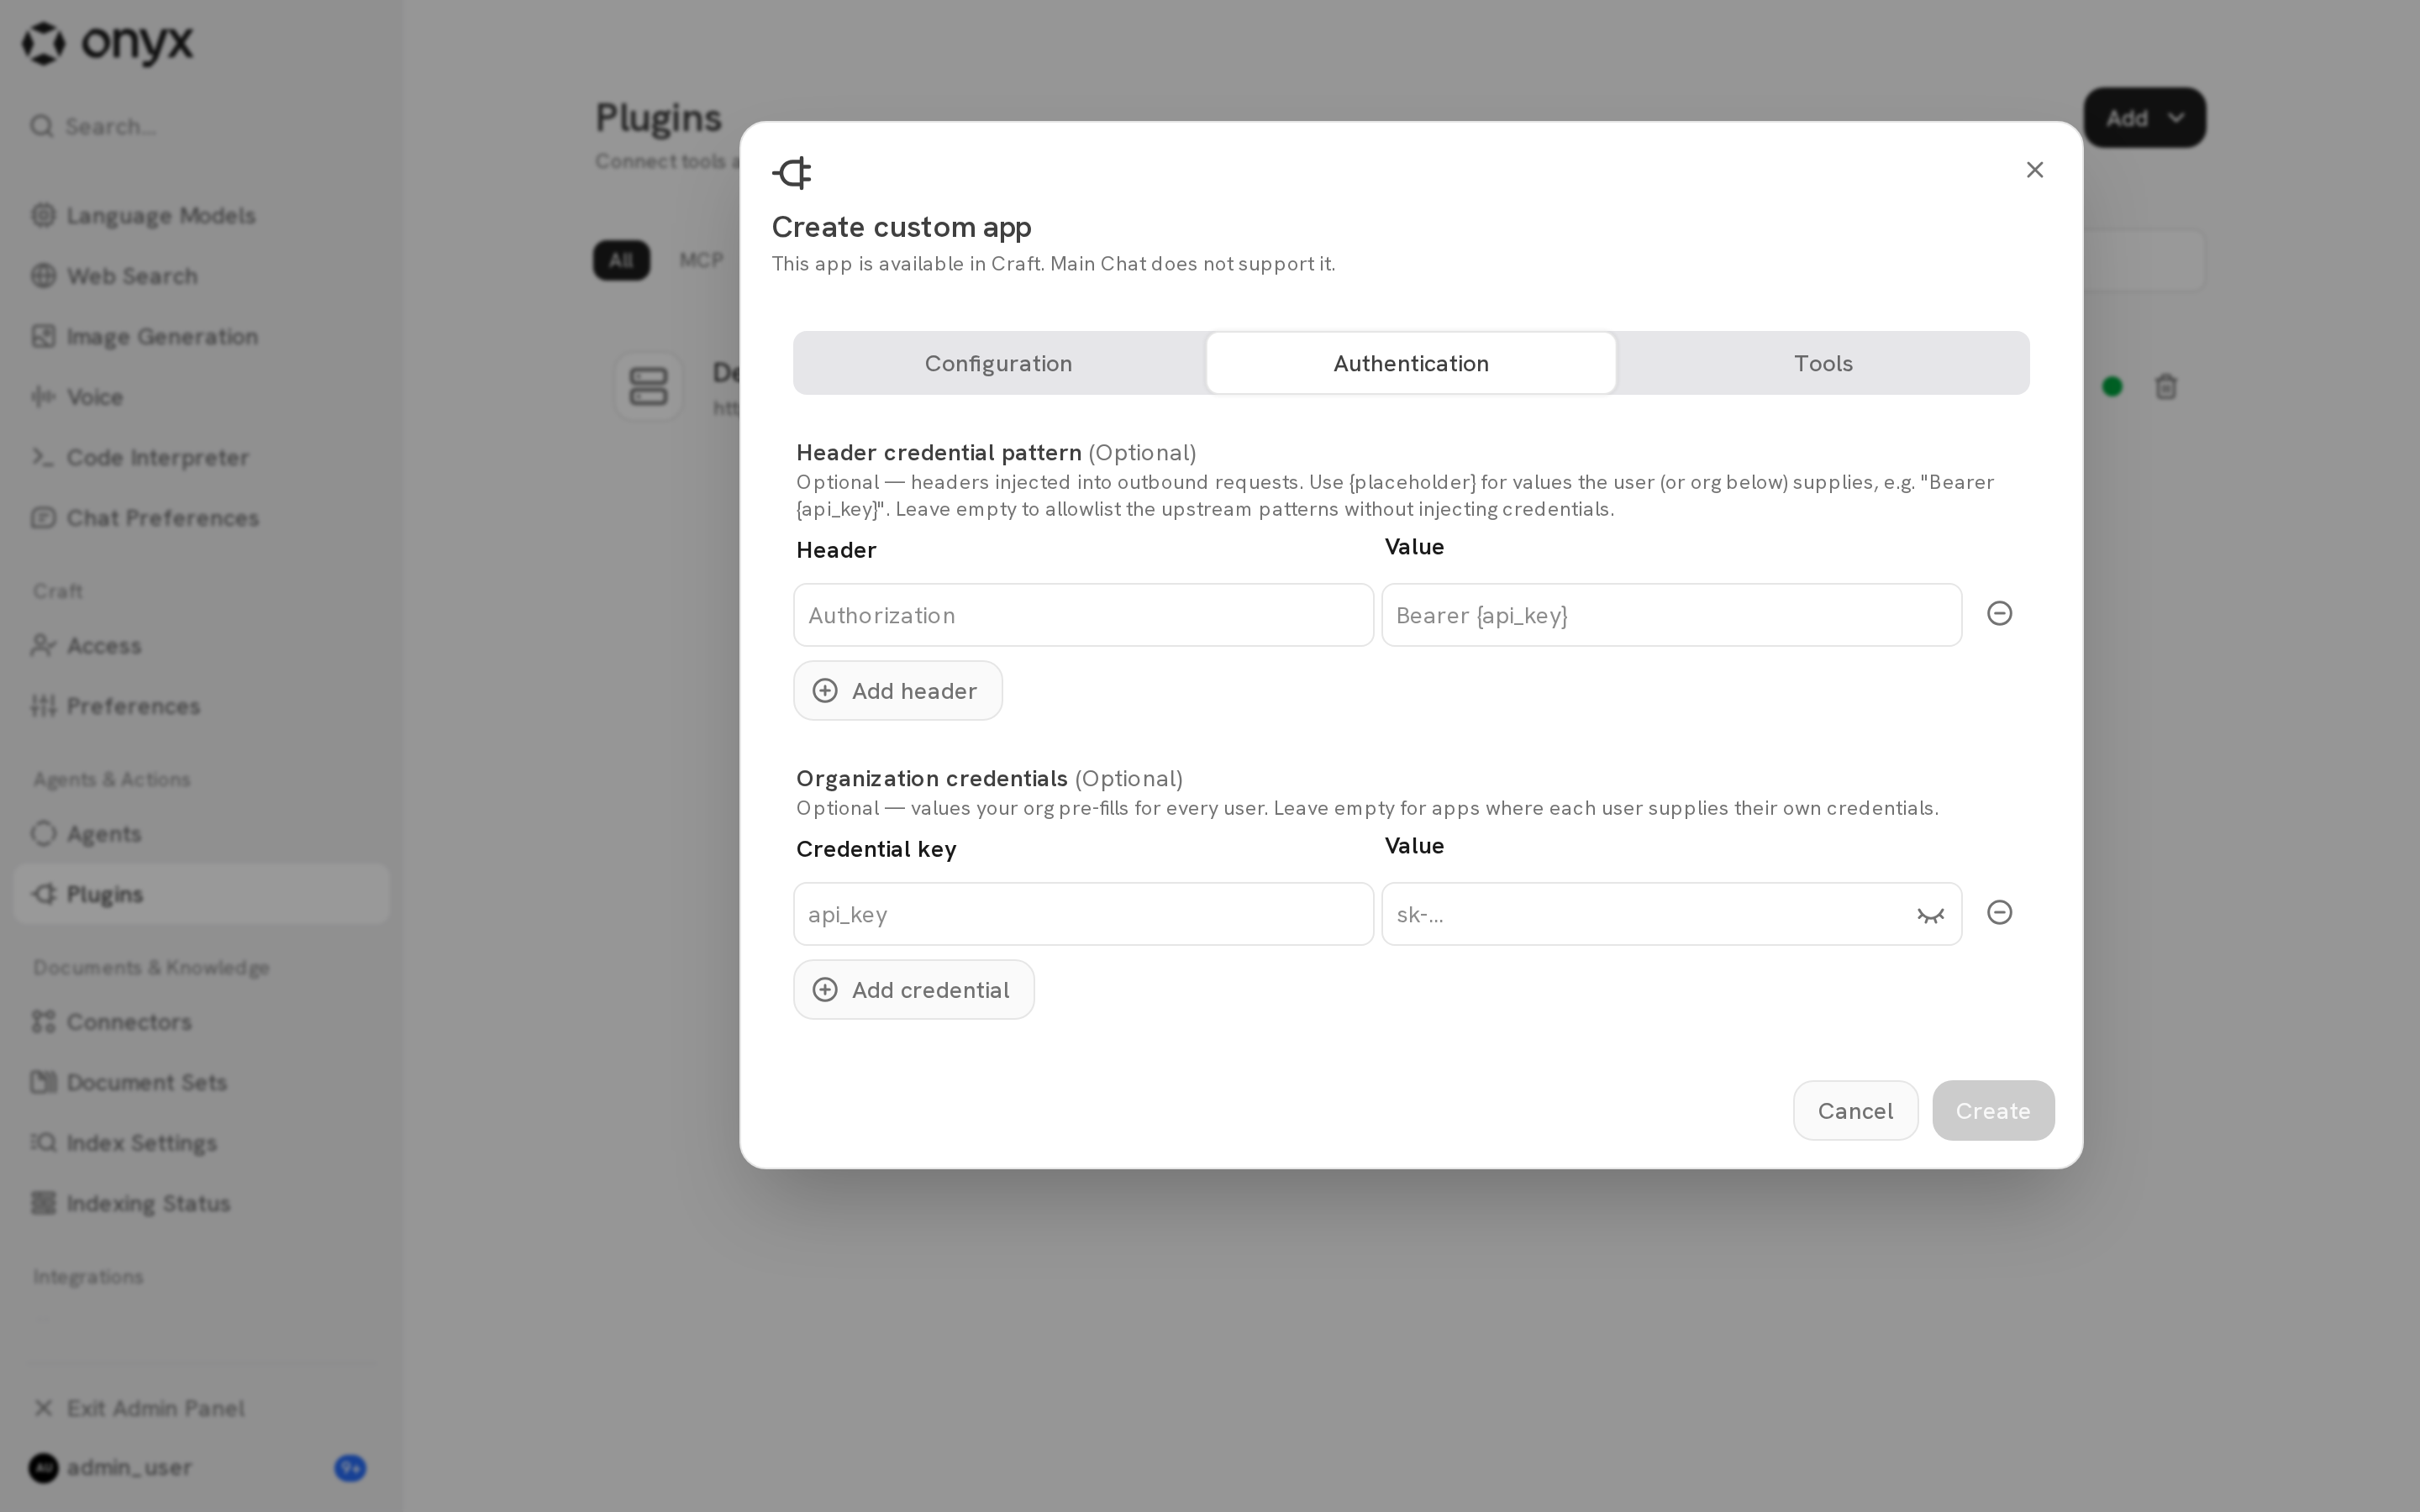Screen dimensions: 2420x1512
Task: Open Language Models in the sidebar
Action: [x=200, y=216]
